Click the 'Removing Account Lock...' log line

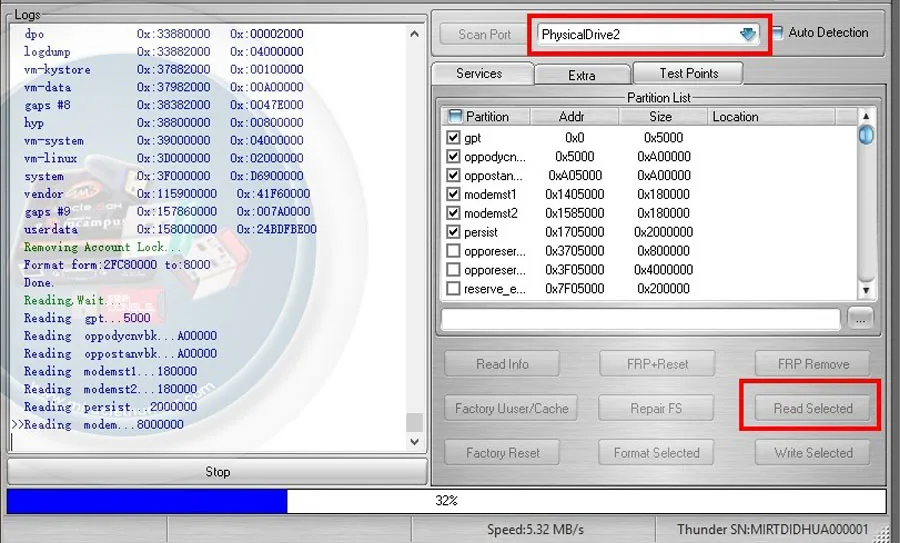click(102, 247)
